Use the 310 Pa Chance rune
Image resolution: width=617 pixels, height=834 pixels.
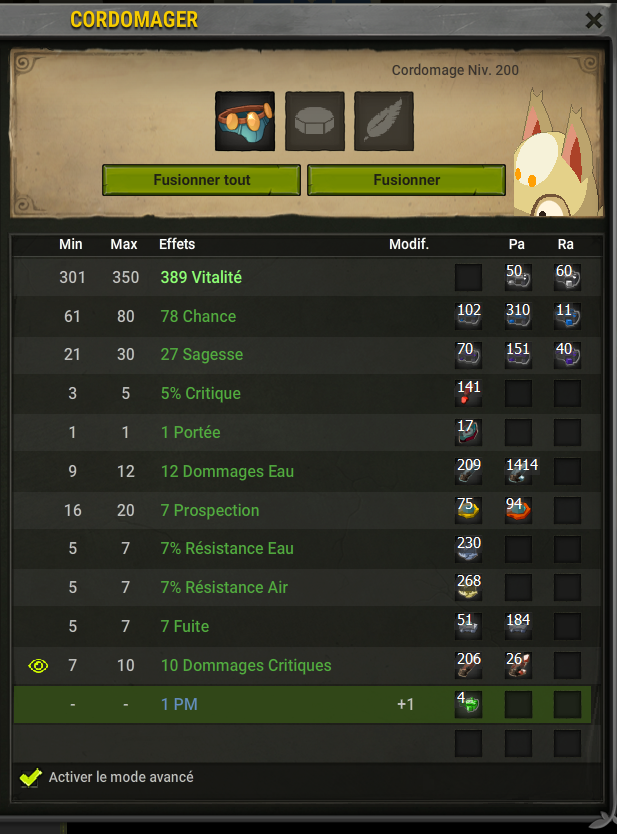click(x=519, y=316)
